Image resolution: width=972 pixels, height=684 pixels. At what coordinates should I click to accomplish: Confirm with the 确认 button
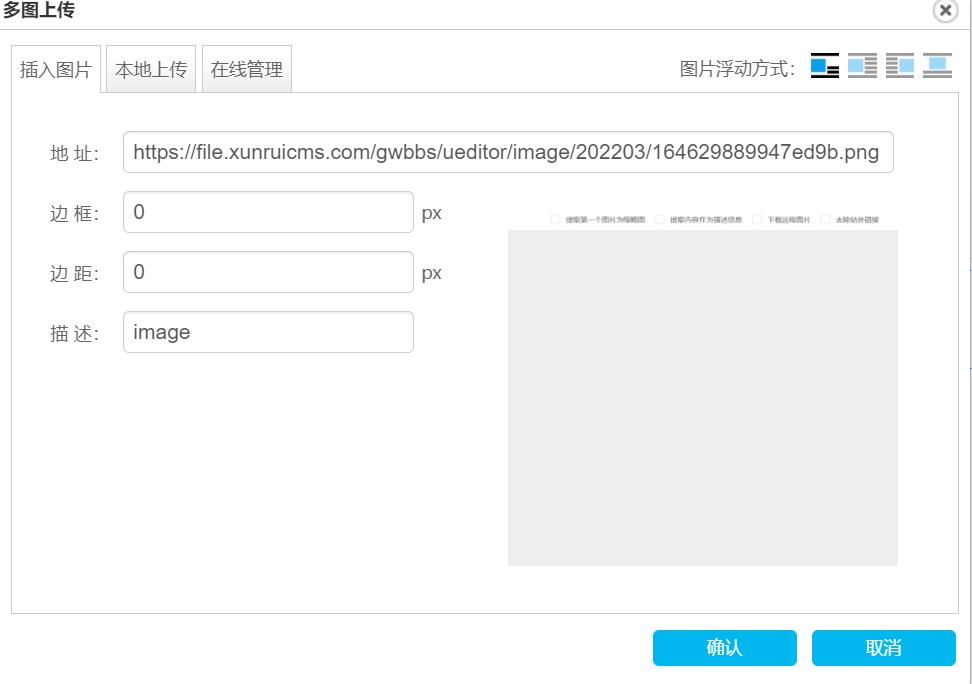click(725, 648)
